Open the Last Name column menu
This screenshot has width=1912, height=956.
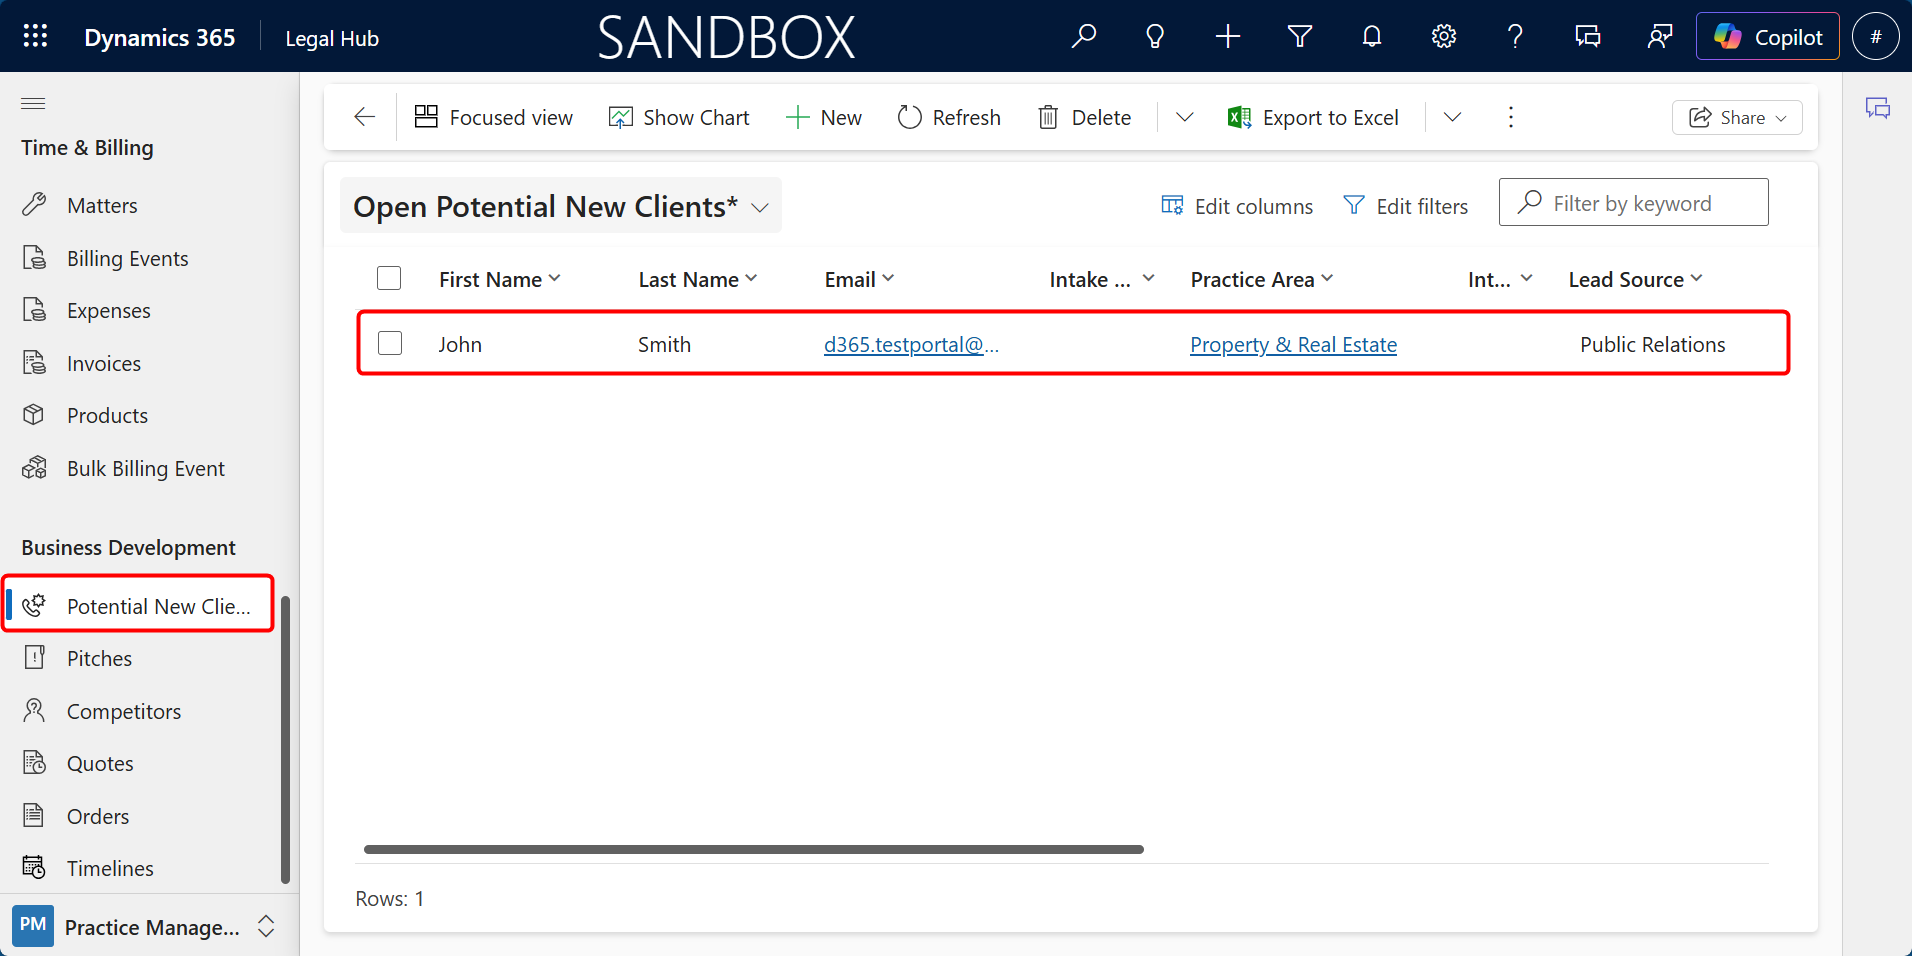(698, 279)
